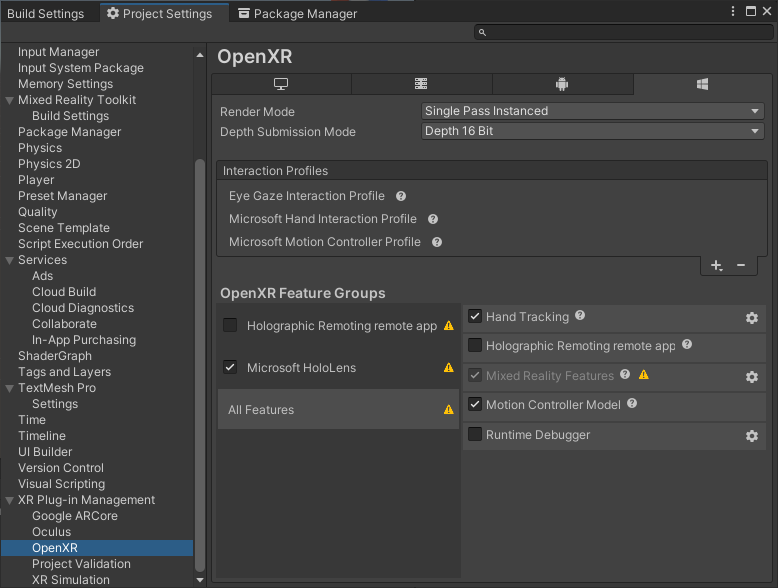The height and width of the screenshot is (588, 778).
Task: Switch to the Build Settings tab
Action: click(46, 13)
